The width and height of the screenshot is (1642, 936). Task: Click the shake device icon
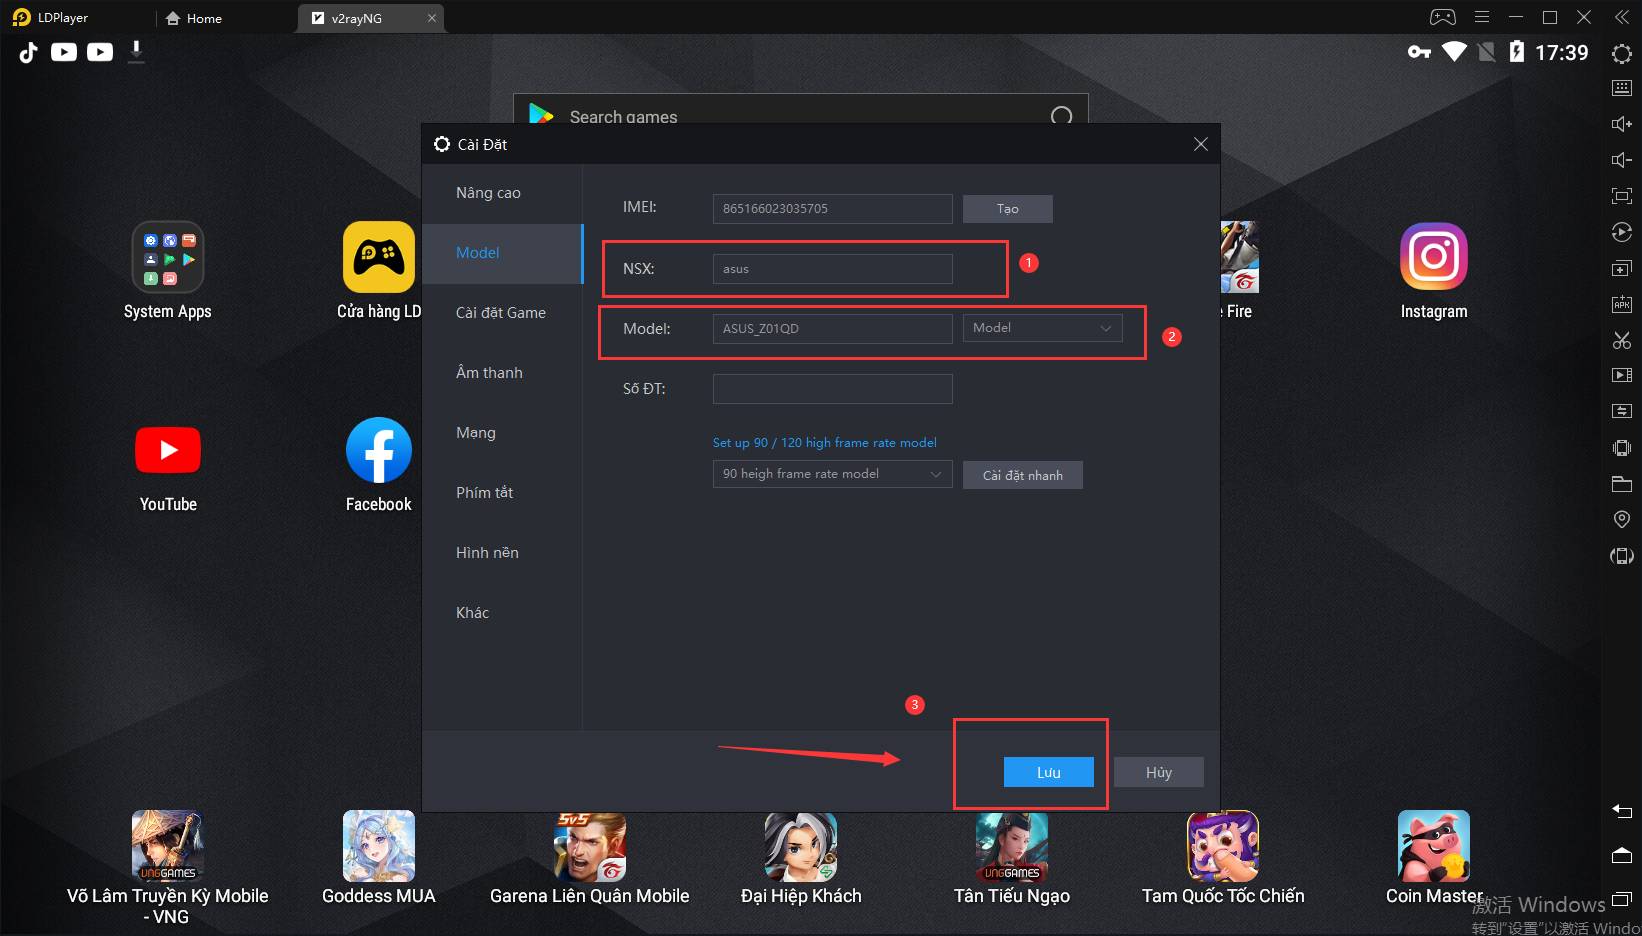pos(1622,448)
